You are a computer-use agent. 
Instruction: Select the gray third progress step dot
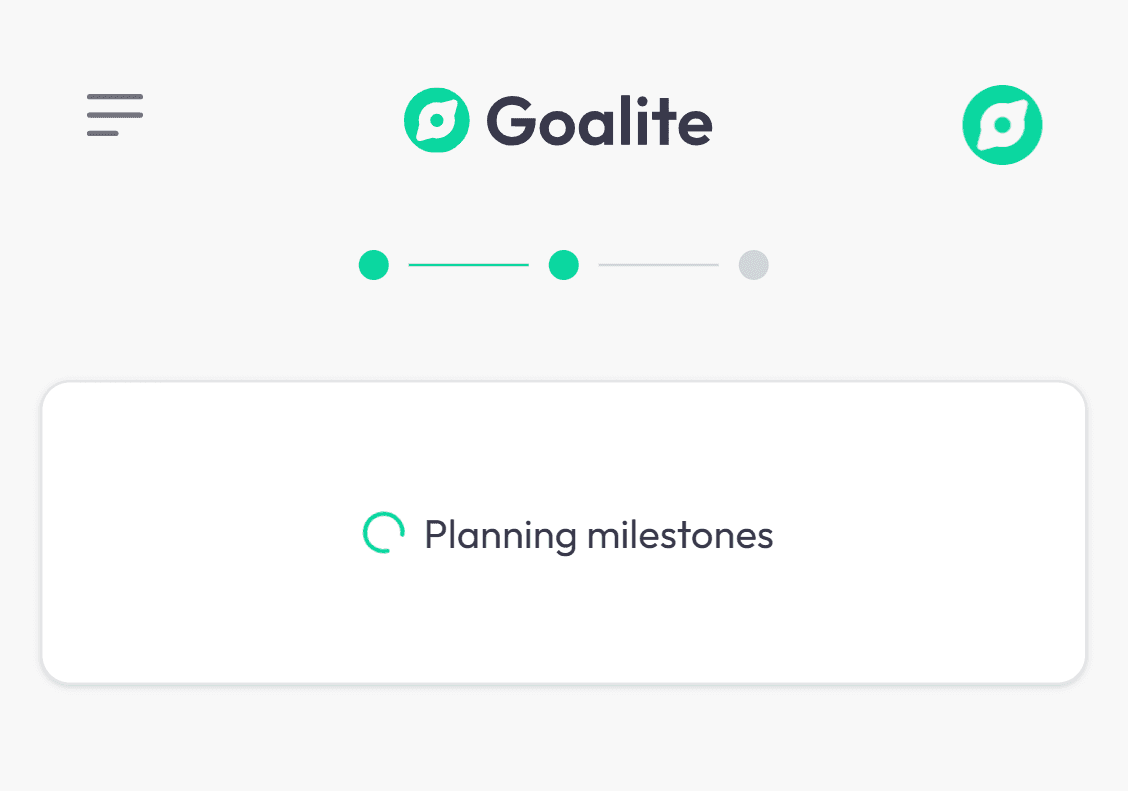[753, 265]
